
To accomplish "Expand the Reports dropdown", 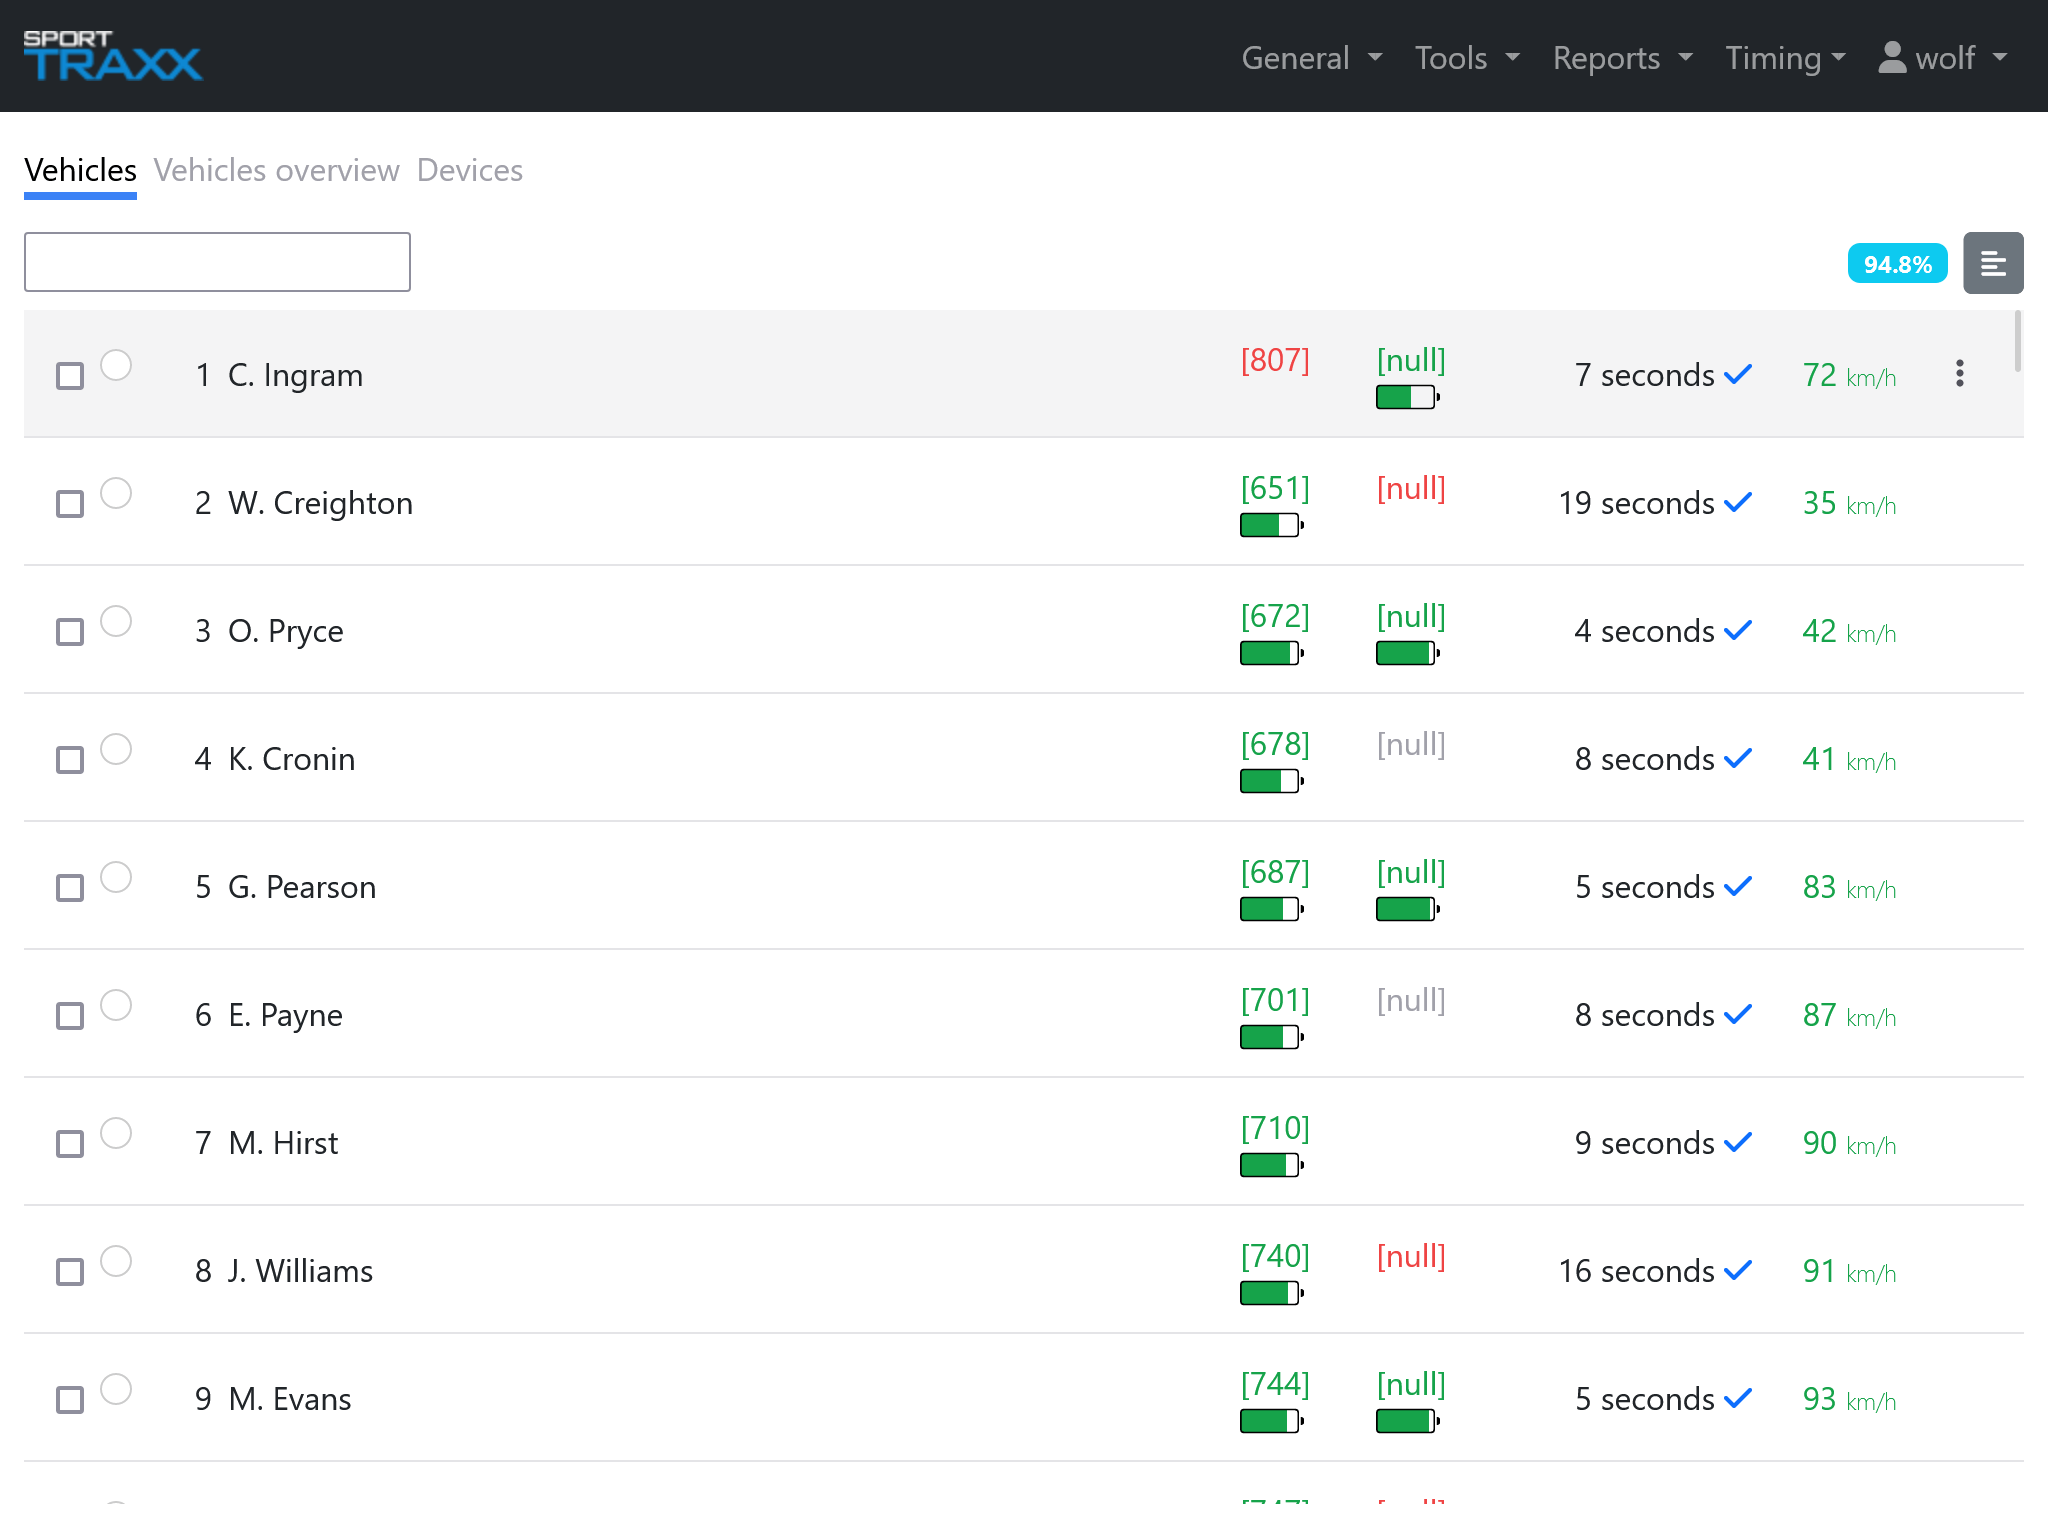I will click(1607, 58).
